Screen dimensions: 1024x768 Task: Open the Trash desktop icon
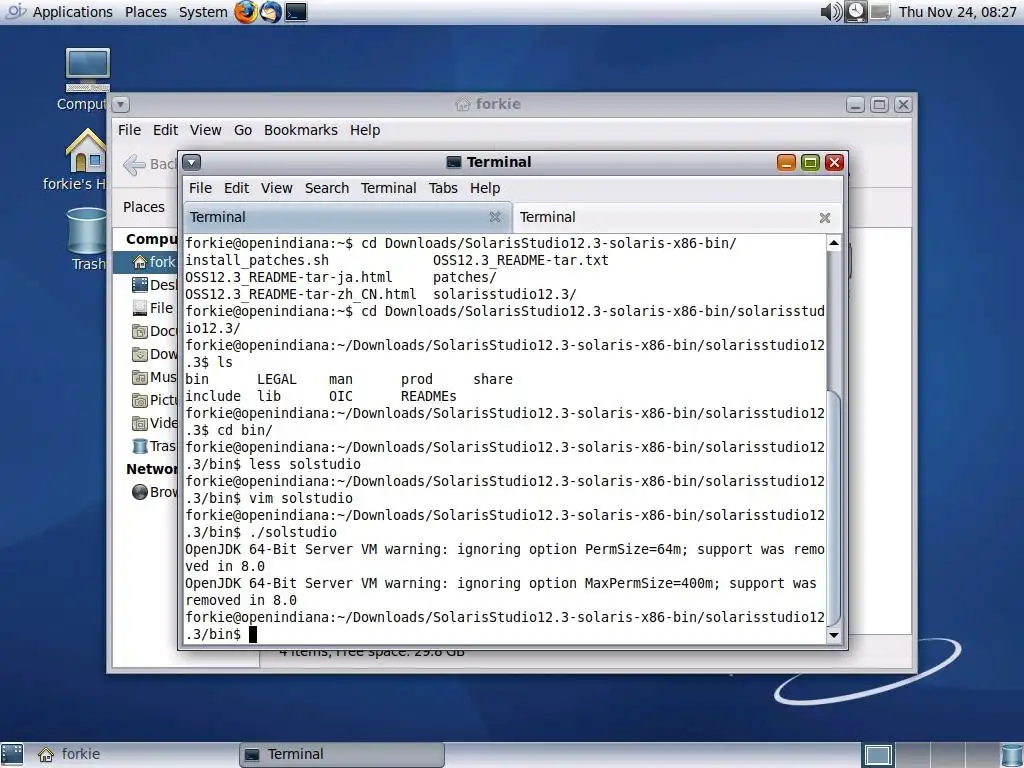[88, 239]
